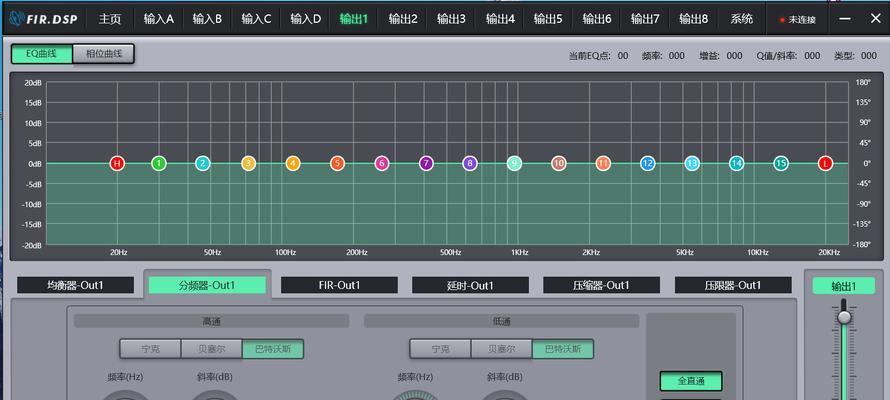Open the 输入C tab
890x400 pixels.
[x=257, y=19]
